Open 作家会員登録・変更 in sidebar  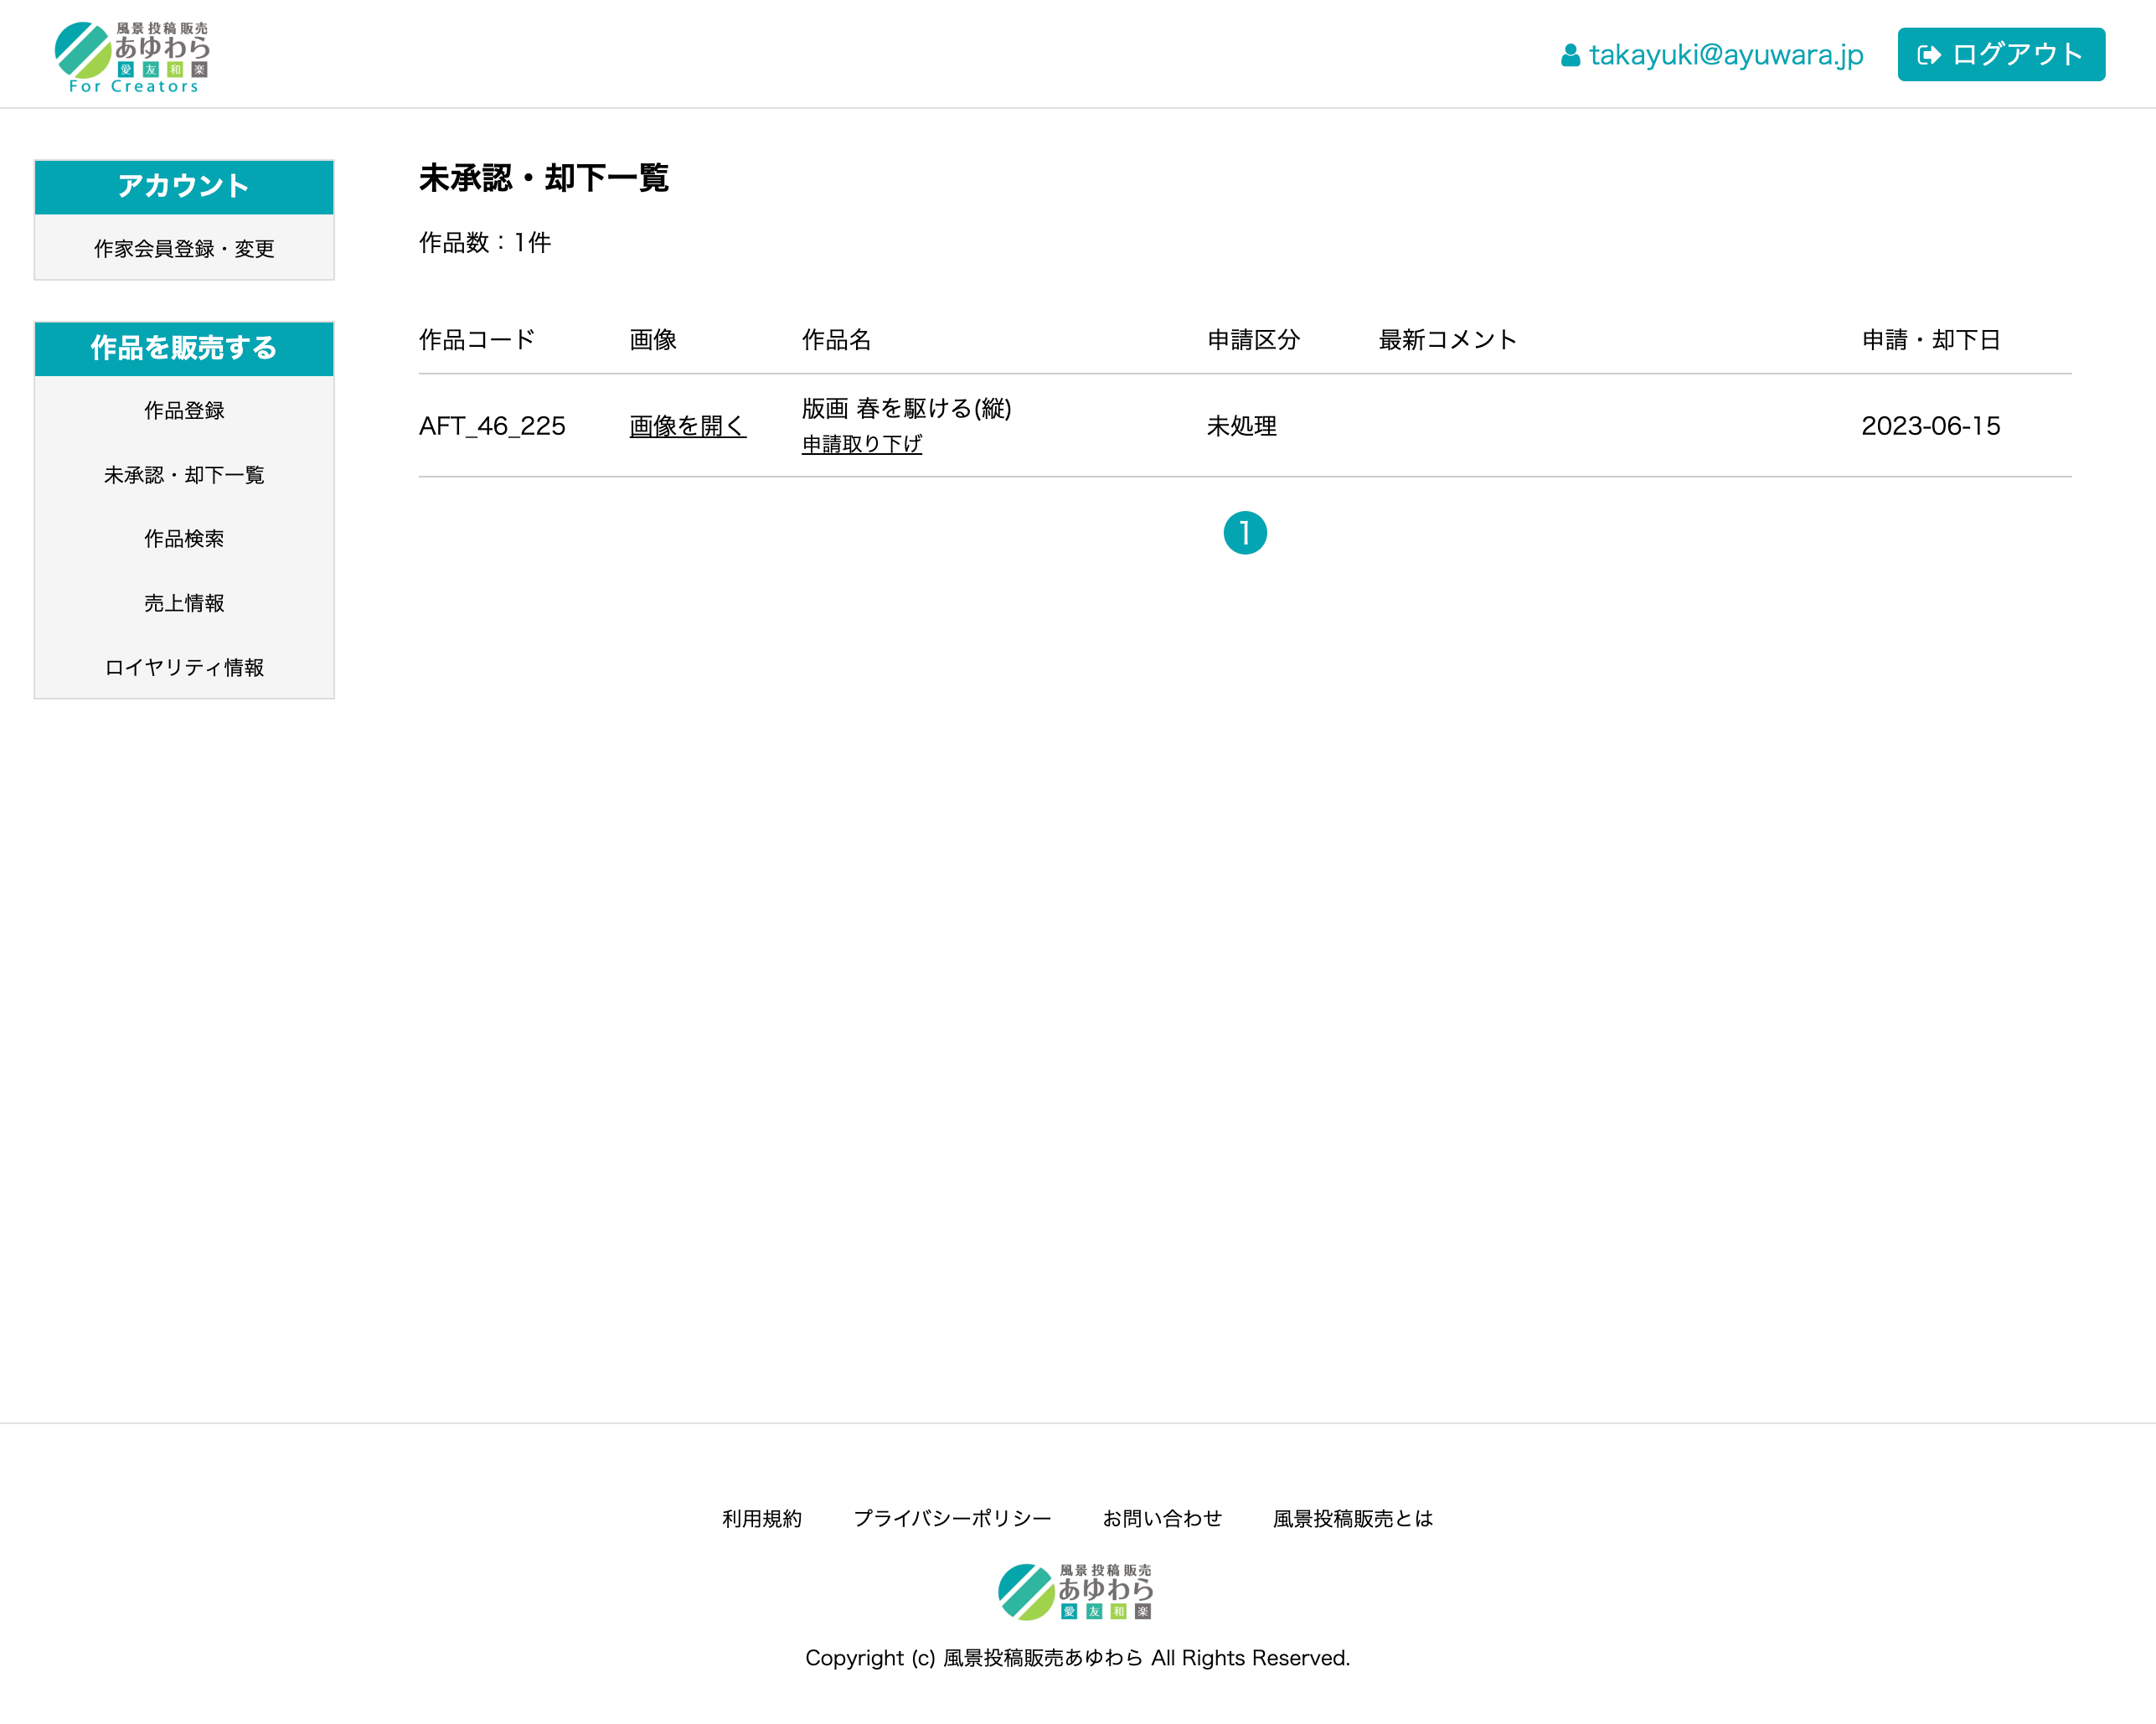pos(184,248)
